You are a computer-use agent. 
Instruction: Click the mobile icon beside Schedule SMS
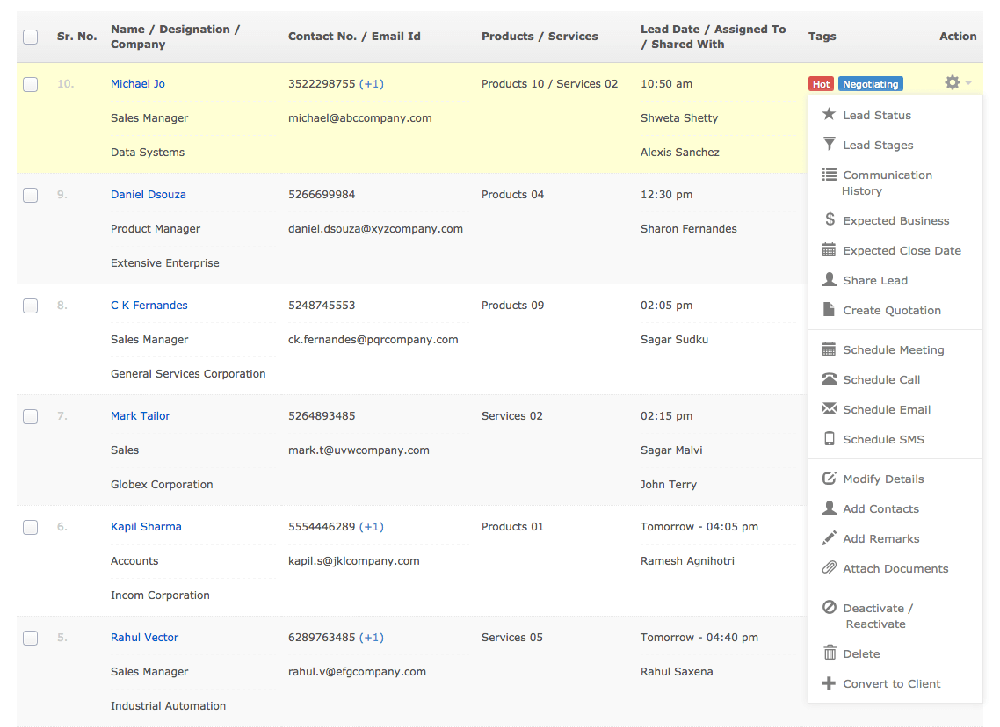click(x=829, y=438)
